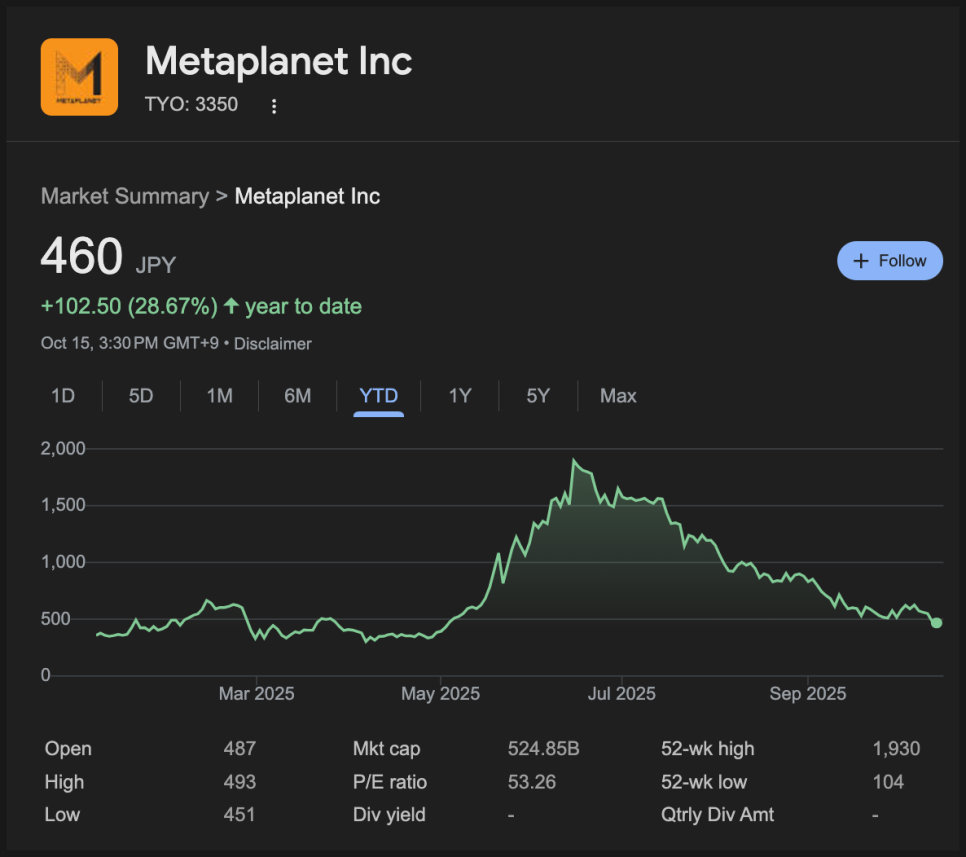Viewport: 966px width, 857px height.
Task: Click the Follow button
Action: pos(889,261)
